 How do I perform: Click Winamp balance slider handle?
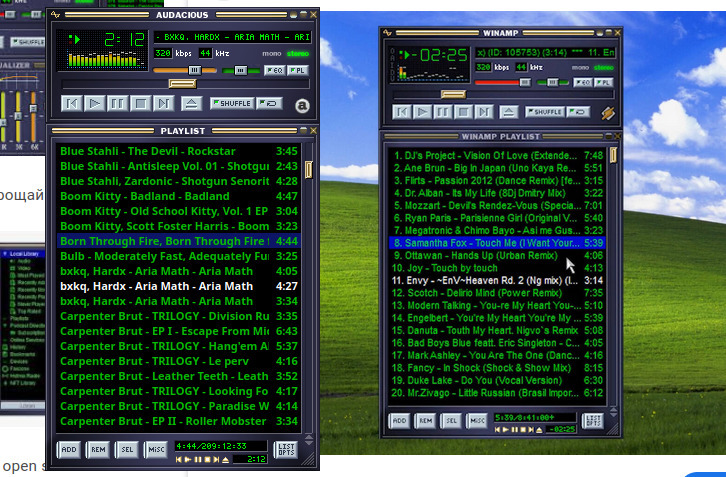pos(552,82)
